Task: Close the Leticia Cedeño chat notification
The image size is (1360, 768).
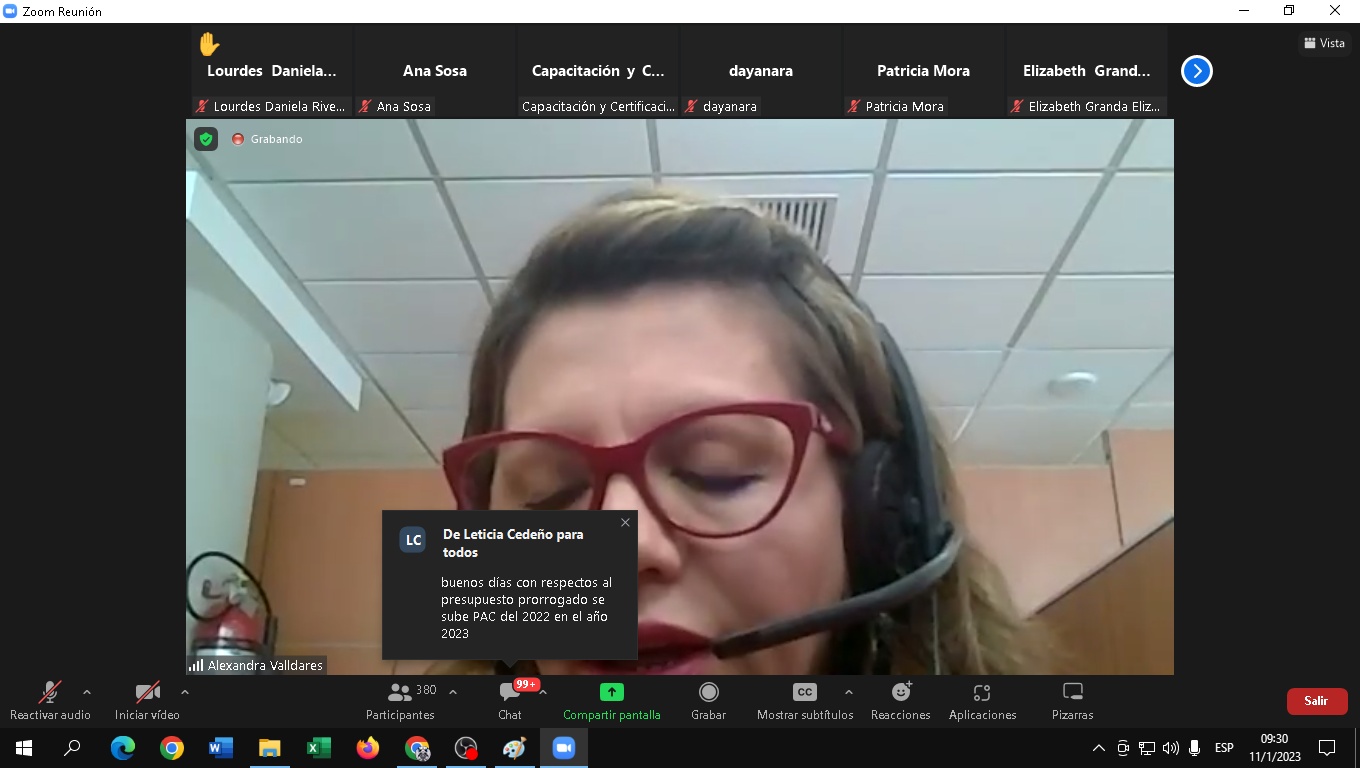Action: click(x=625, y=522)
